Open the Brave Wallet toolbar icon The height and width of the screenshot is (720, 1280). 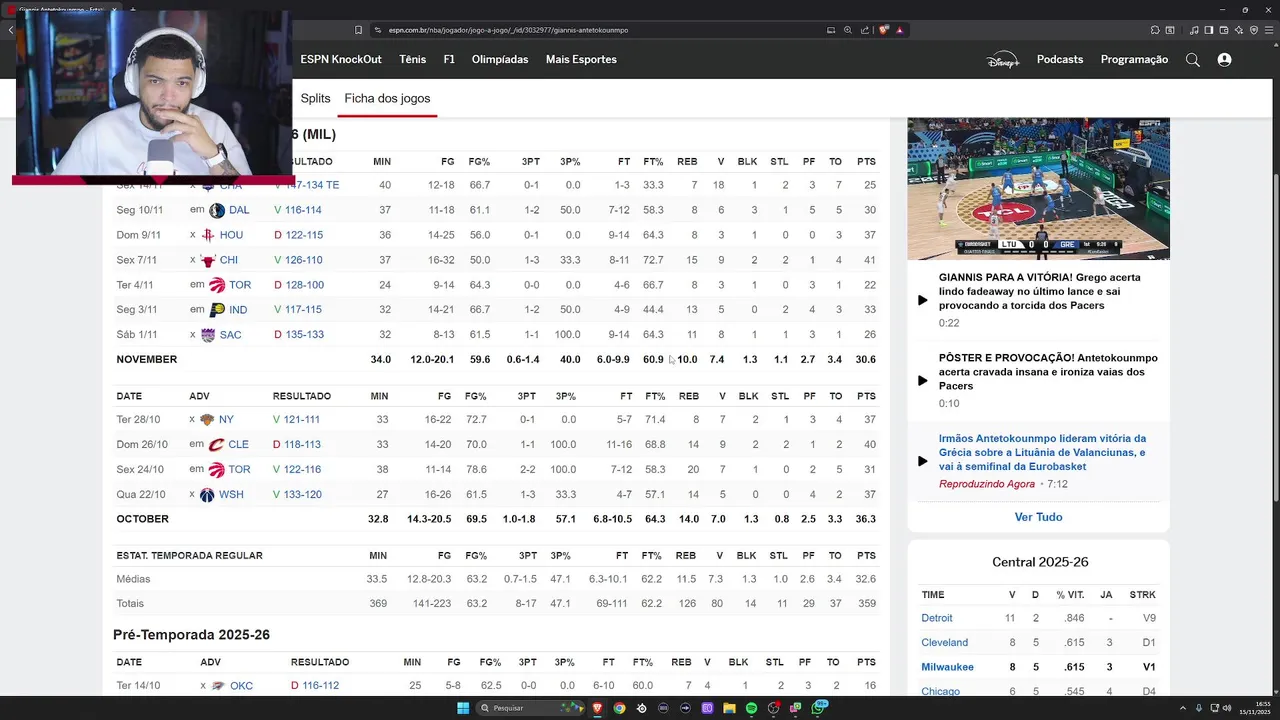coord(1224,30)
